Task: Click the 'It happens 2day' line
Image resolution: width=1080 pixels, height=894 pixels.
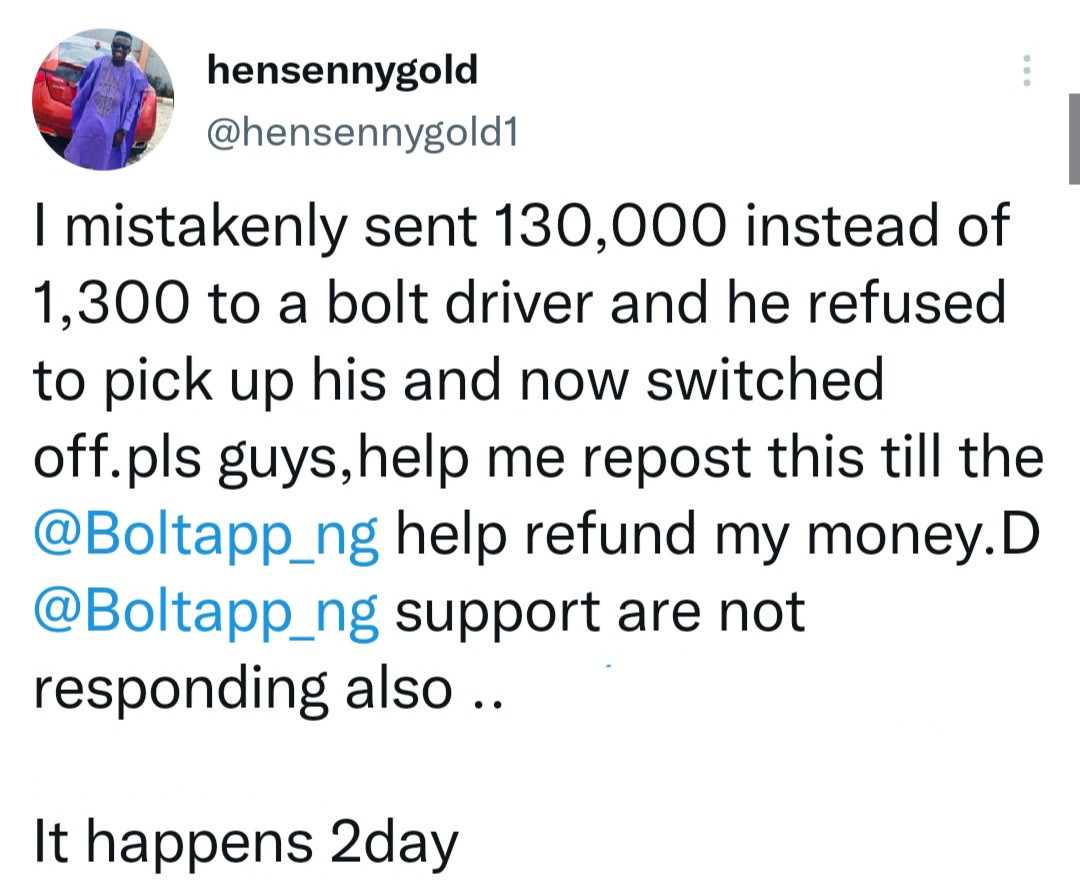Action: click(246, 842)
